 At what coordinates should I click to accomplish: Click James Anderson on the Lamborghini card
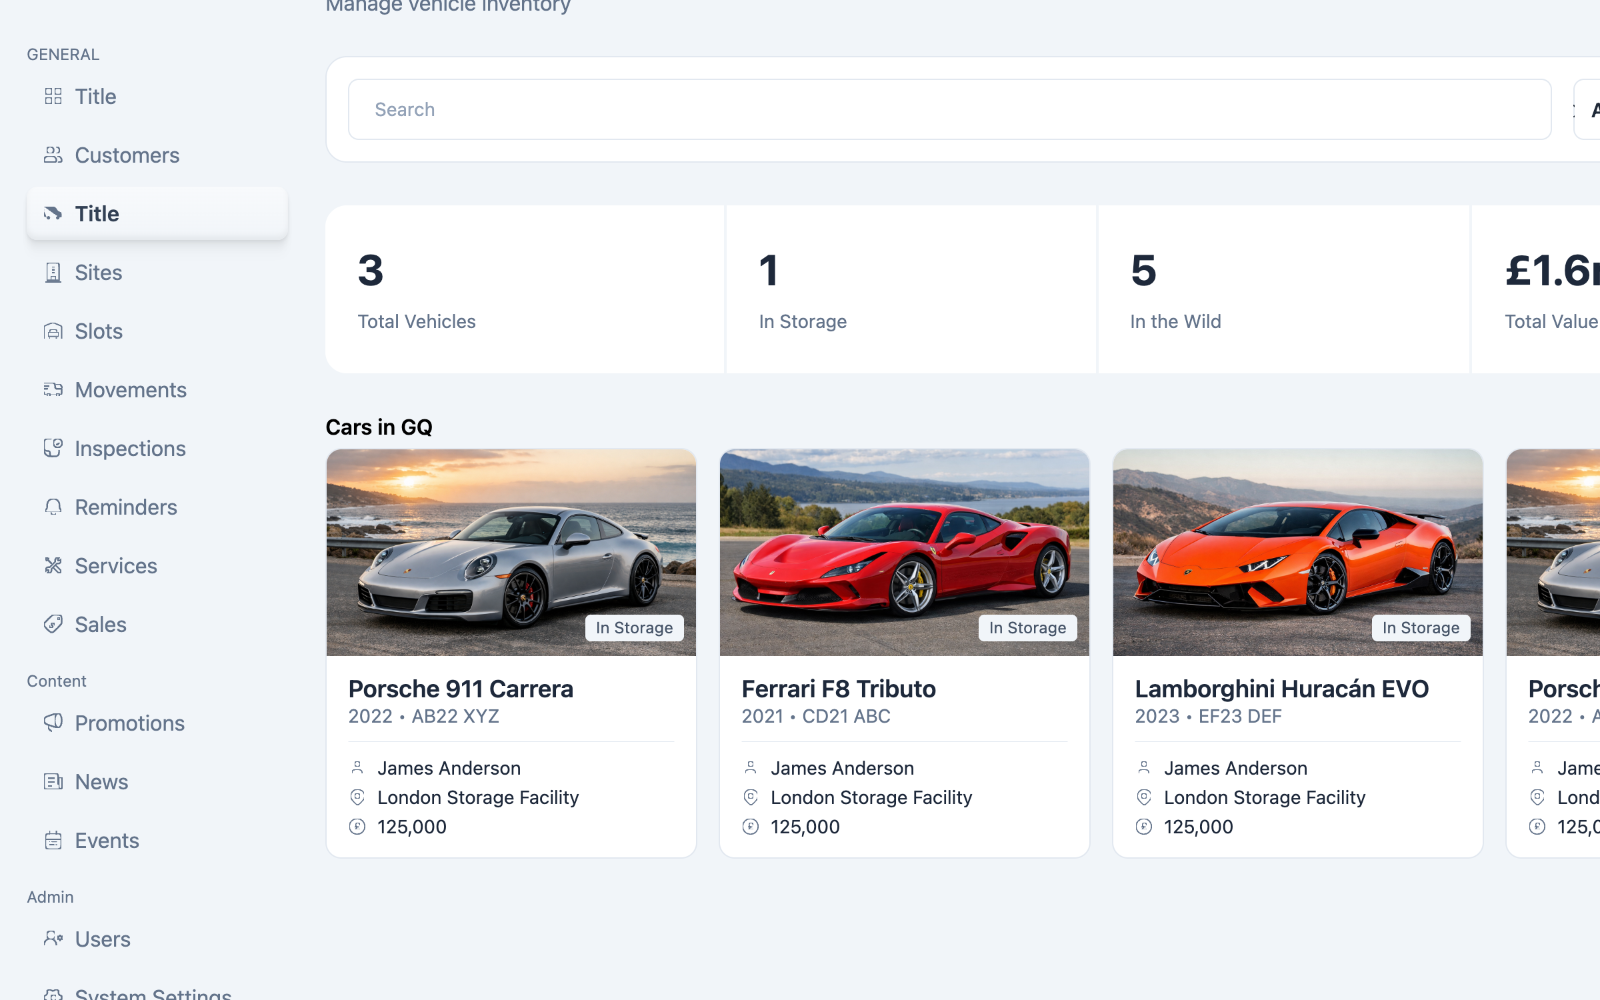click(x=1236, y=768)
